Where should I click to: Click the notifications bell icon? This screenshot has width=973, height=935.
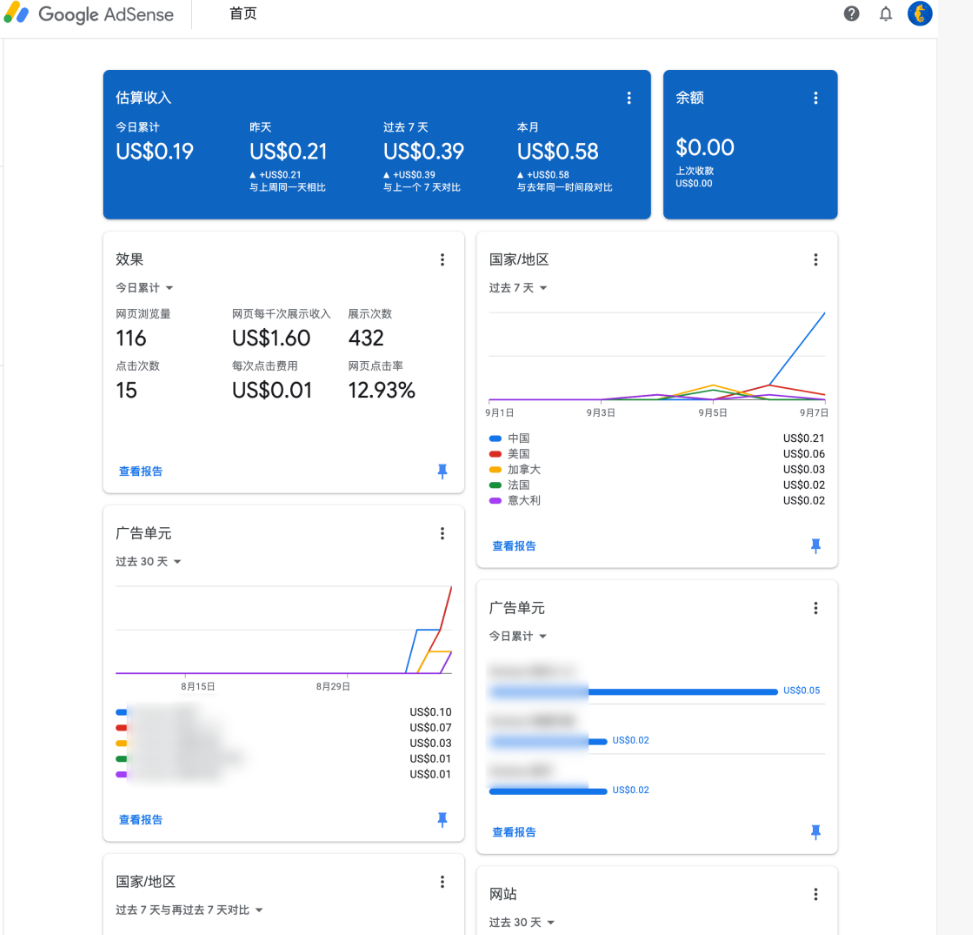point(886,14)
